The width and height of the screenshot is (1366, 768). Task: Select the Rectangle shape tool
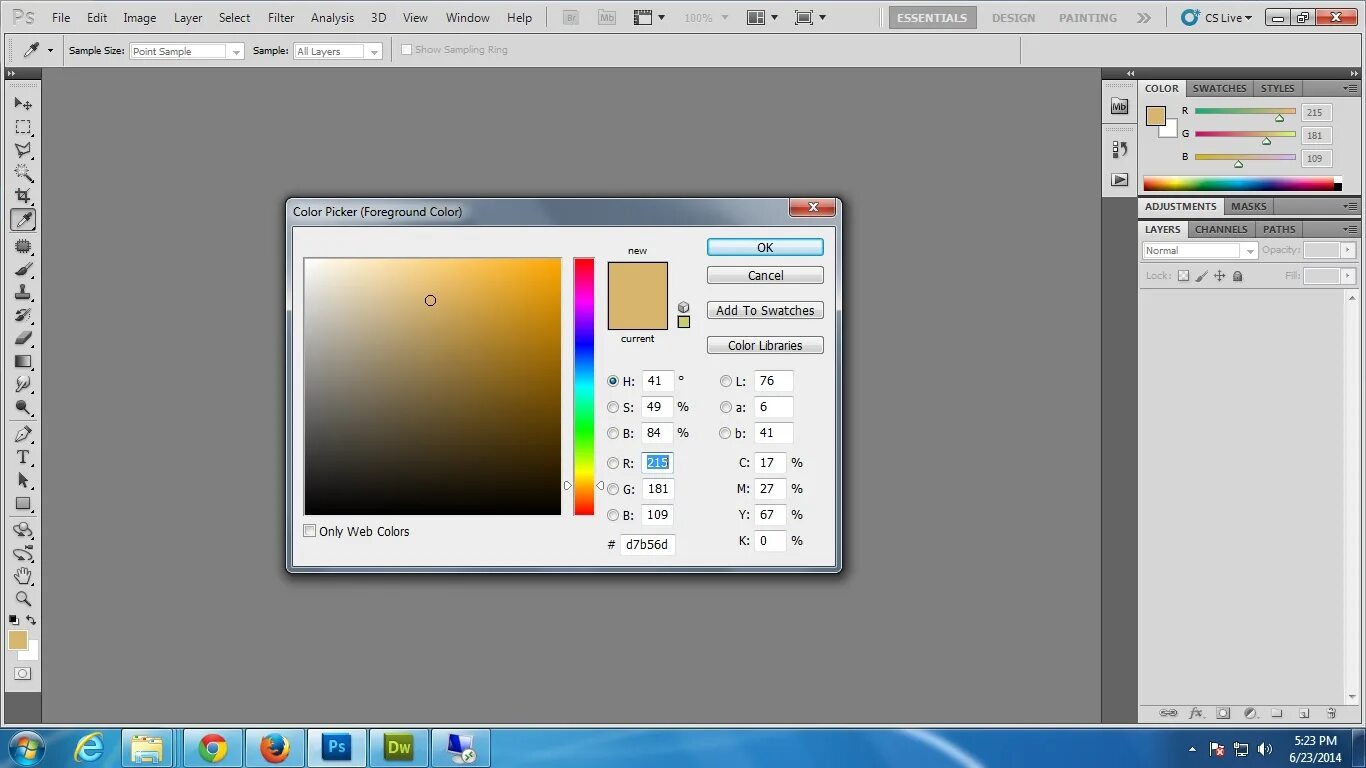(x=23, y=504)
